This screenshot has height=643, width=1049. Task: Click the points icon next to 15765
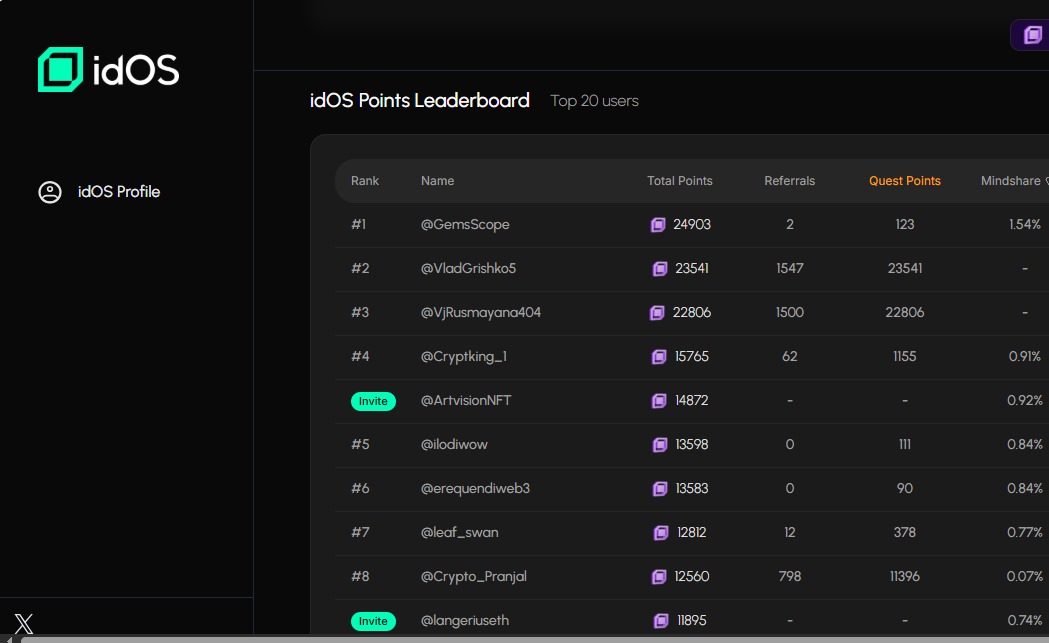point(659,357)
